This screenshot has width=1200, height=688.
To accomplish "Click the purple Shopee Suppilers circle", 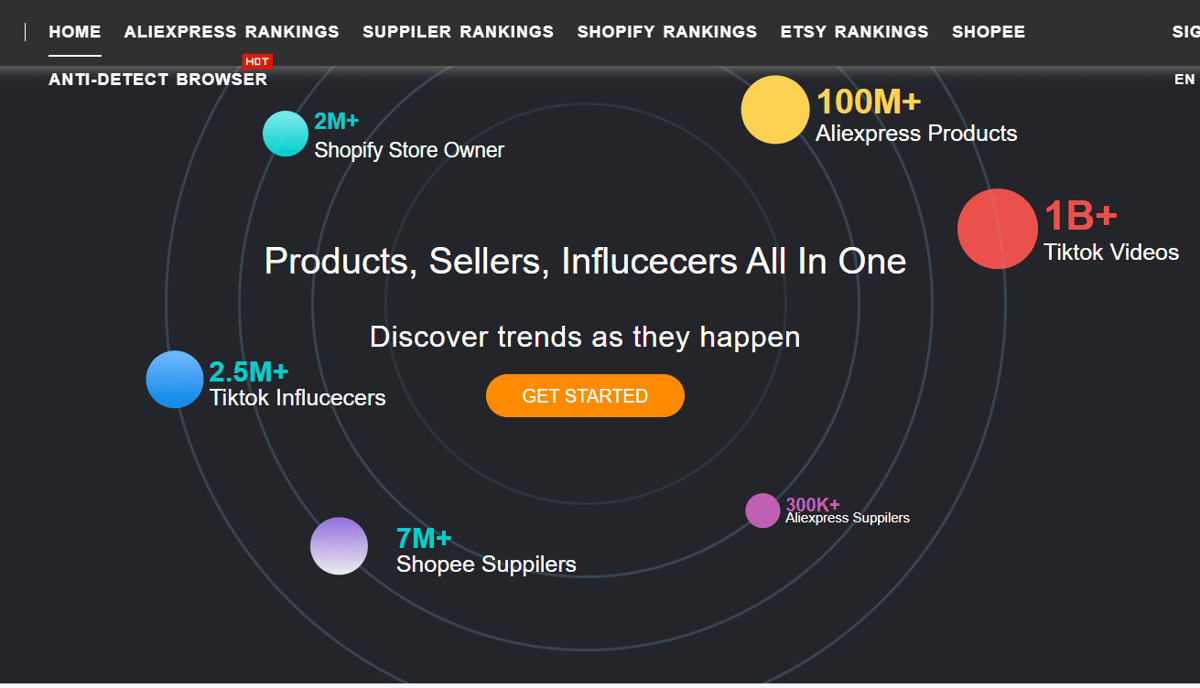I will point(339,546).
